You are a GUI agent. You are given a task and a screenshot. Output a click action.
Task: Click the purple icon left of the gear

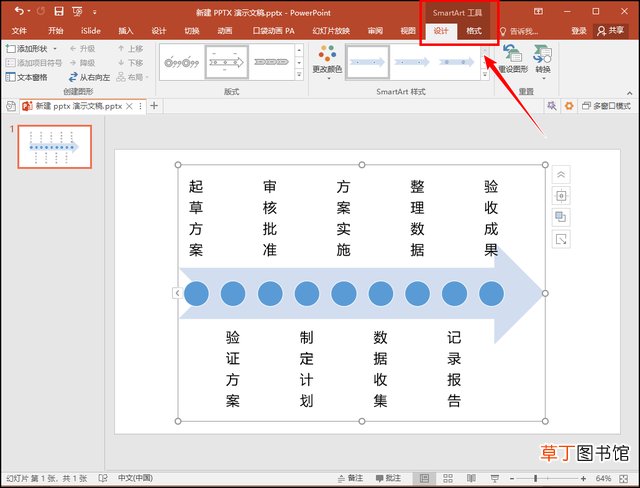tap(552, 106)
